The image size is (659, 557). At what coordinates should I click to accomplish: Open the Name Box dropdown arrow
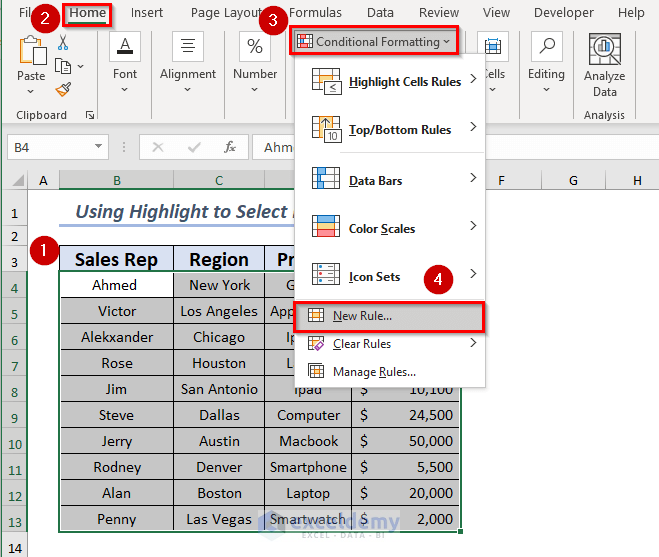tap(100, 147)
